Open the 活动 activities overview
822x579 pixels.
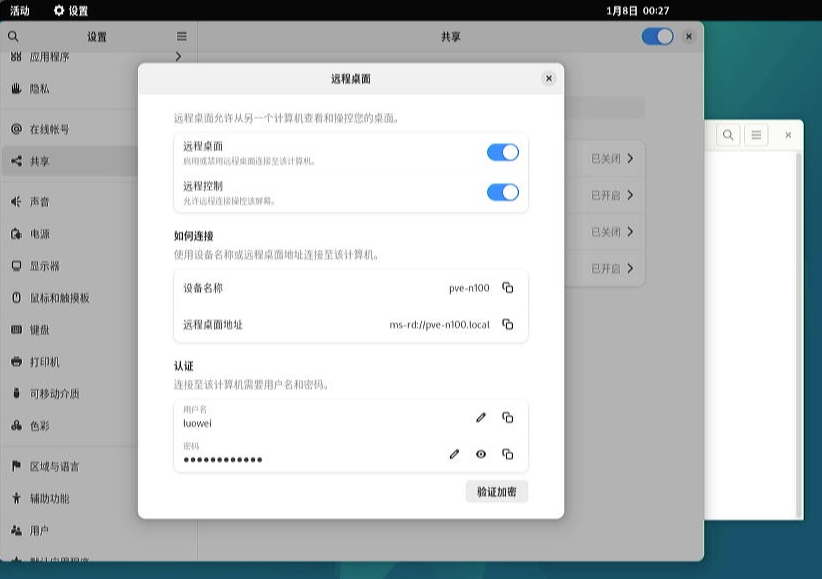[x=20, y=11]
